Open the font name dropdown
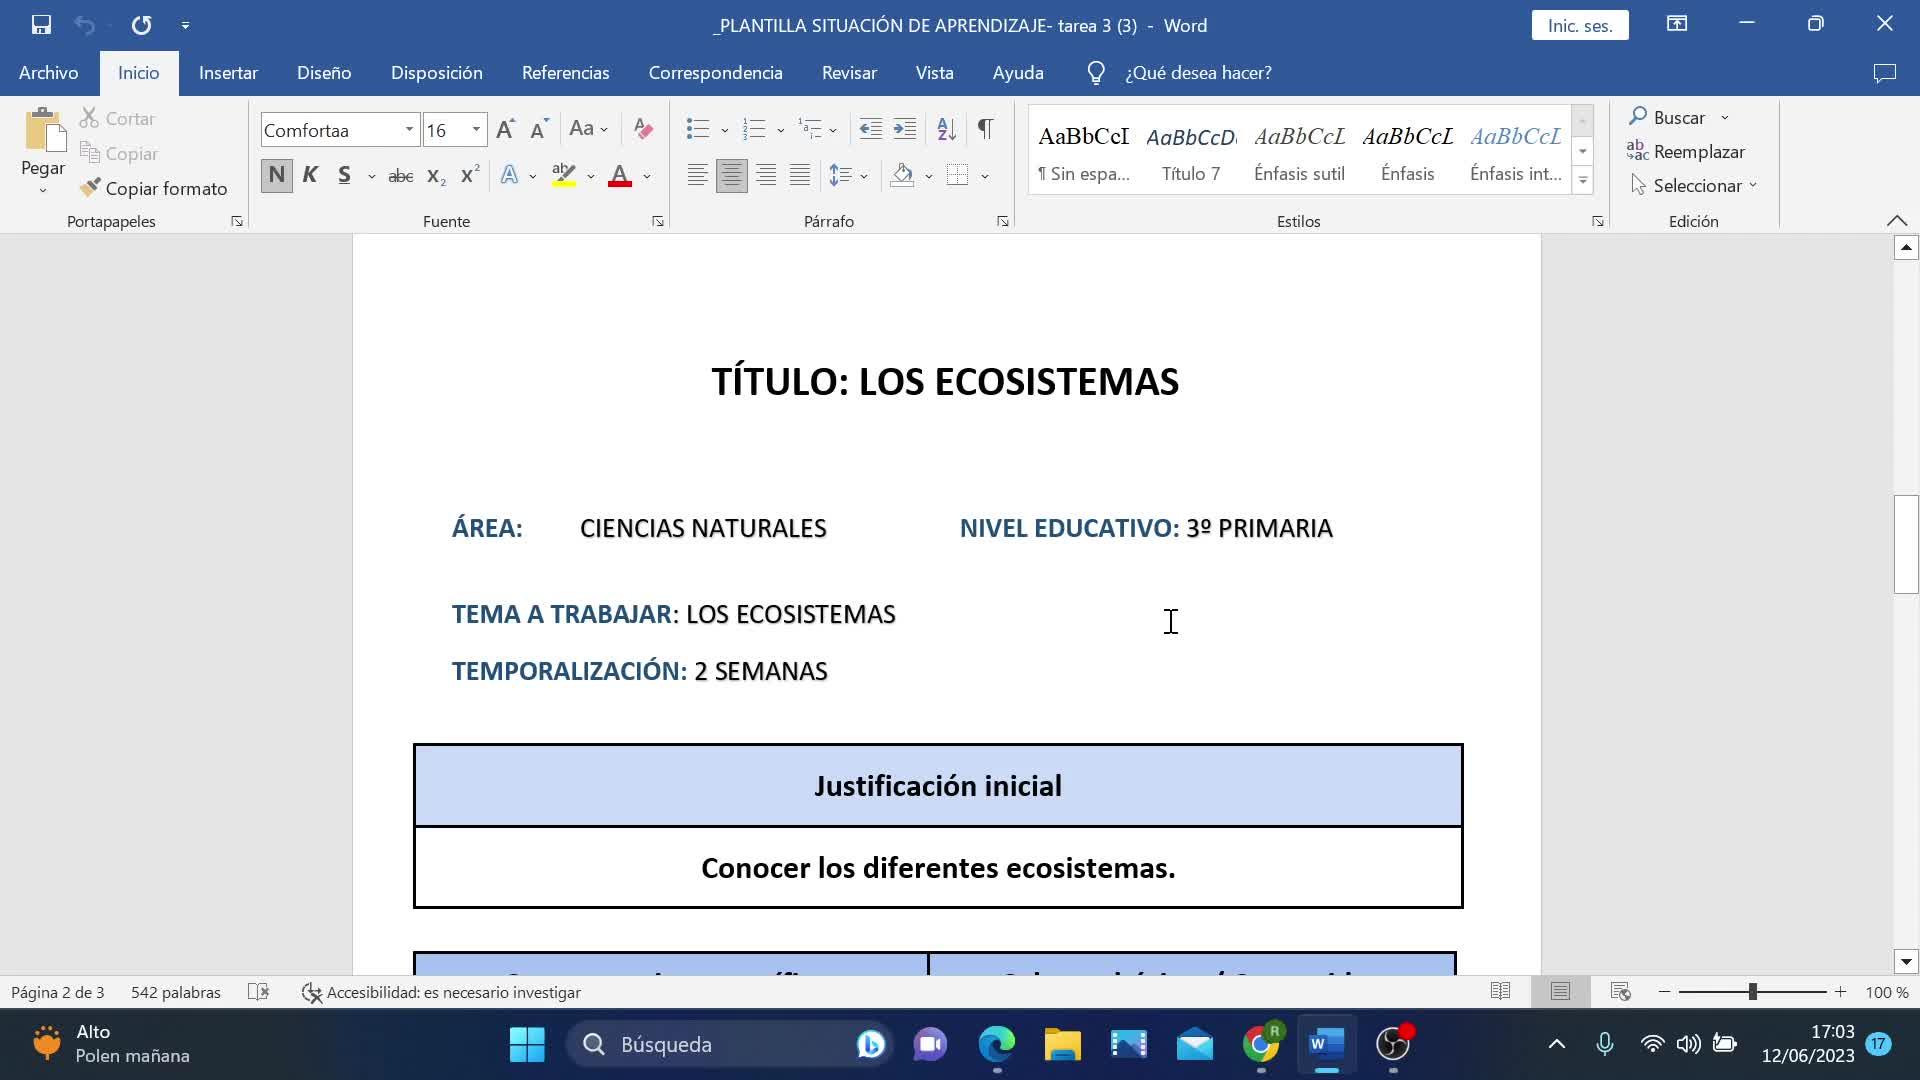 (x=409, y=130)
